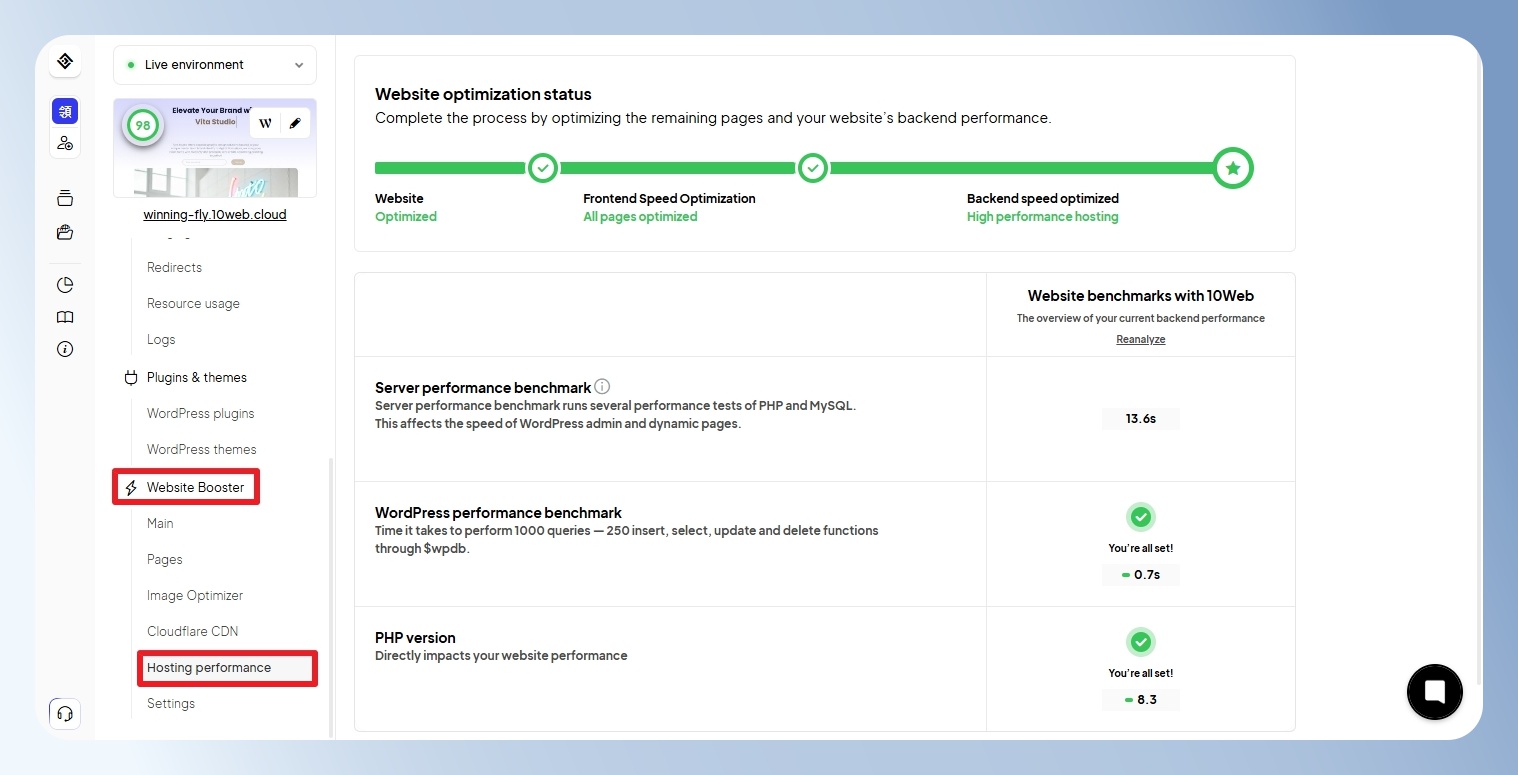
Task: Expand the Live environment dropdown
Action: tap(215, 65)
